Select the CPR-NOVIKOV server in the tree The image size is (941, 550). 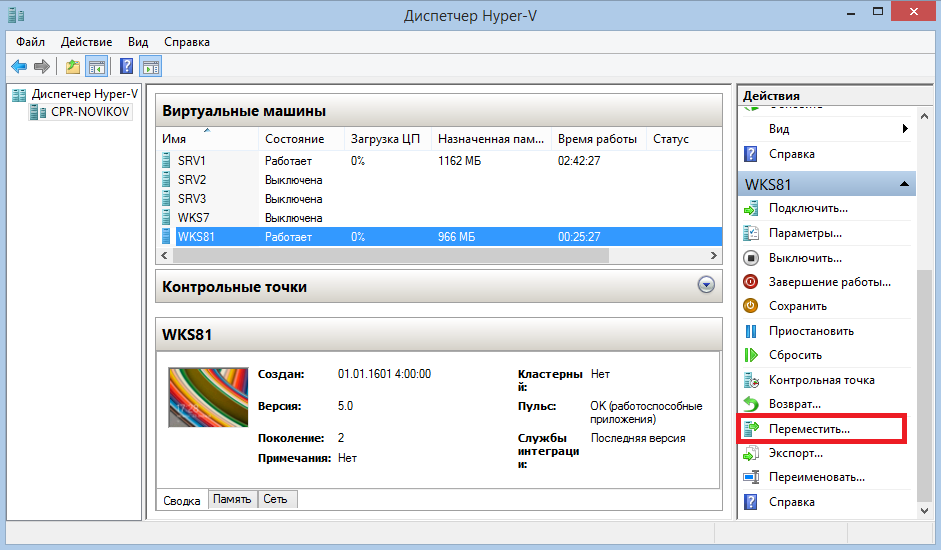[90, 112]
